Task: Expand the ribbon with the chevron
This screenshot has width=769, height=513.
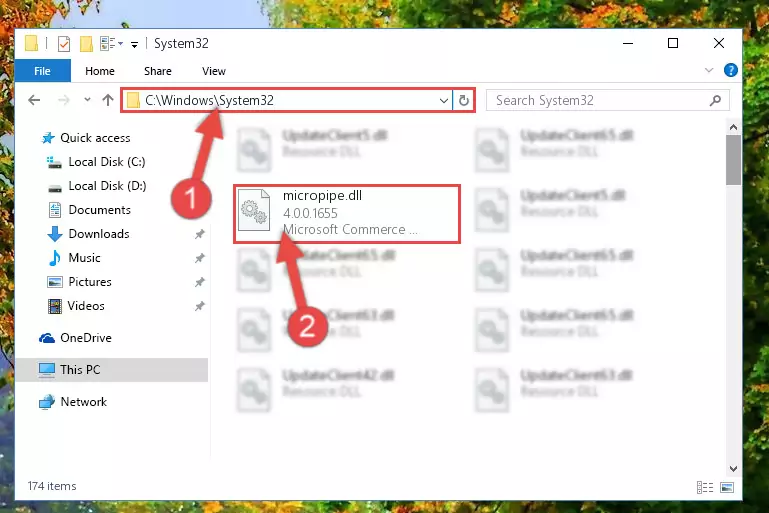Action: (x=709, y=71)
